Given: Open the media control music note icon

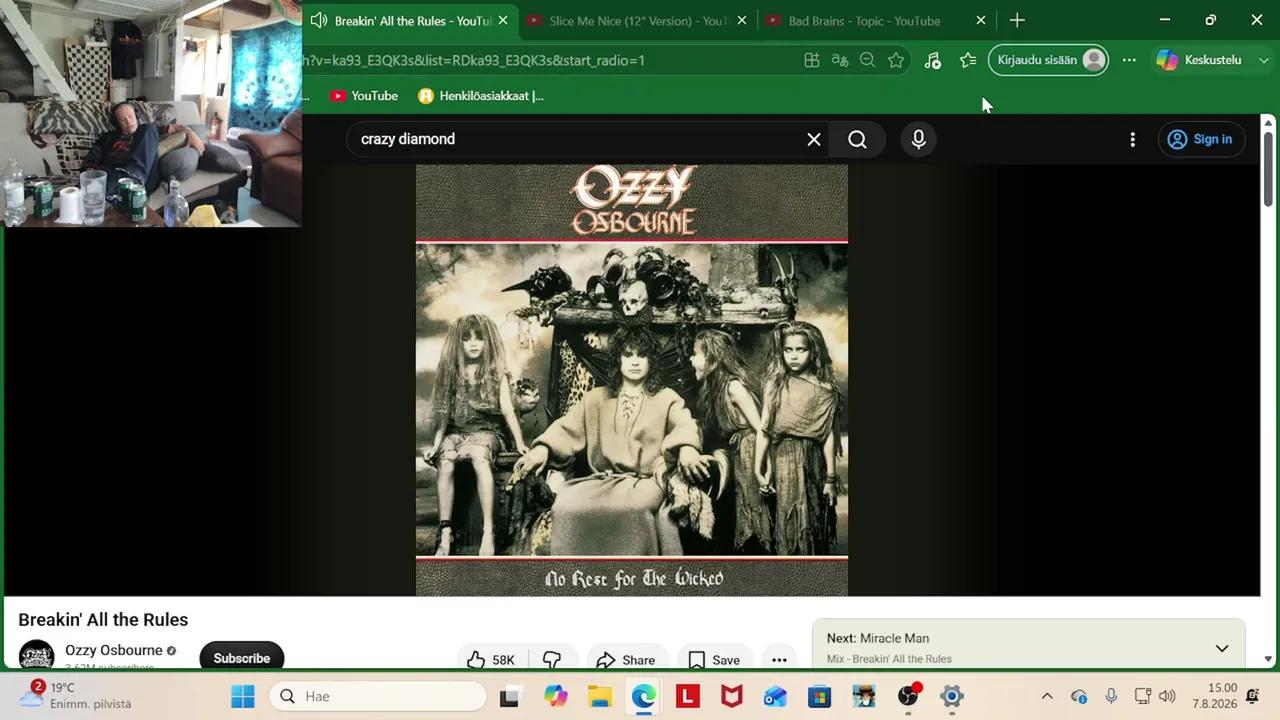Looking at the screenshot, I should tap(933, 60).
